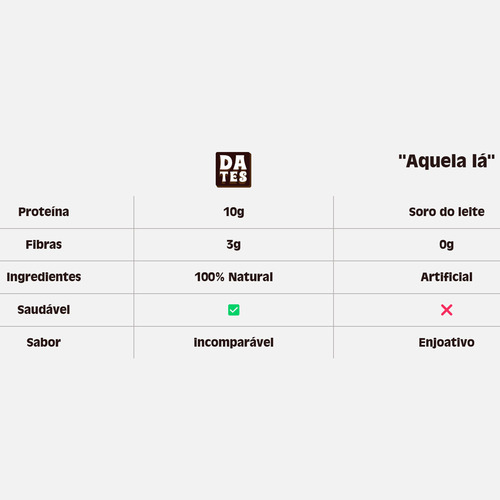Image resolution: width=500 pixels, height=500 pixels.
Task: Click the Soro do leite cell
Action: (446, 212)
